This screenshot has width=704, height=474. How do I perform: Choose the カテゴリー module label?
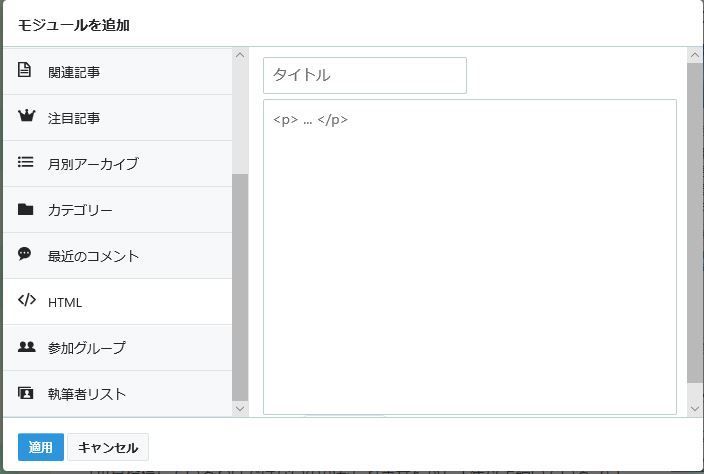pos(80,210)
